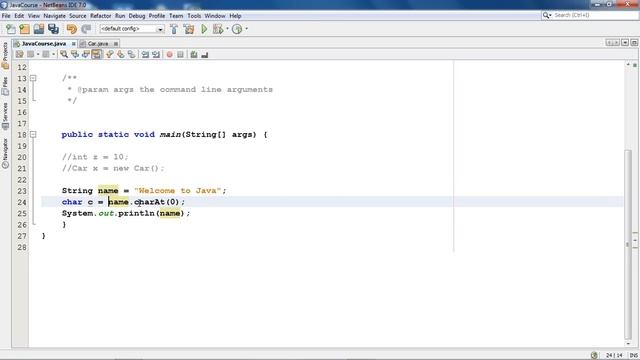
Task: Click the New File toolbar icon
Action: tap(11, 29)
